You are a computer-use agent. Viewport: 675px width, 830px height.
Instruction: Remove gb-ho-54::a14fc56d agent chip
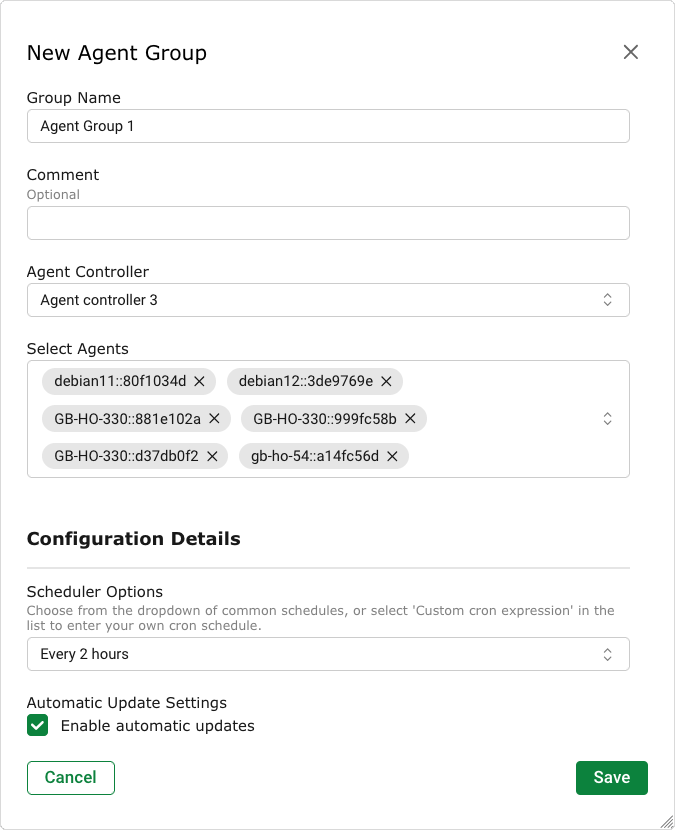(x=392, y=456)
